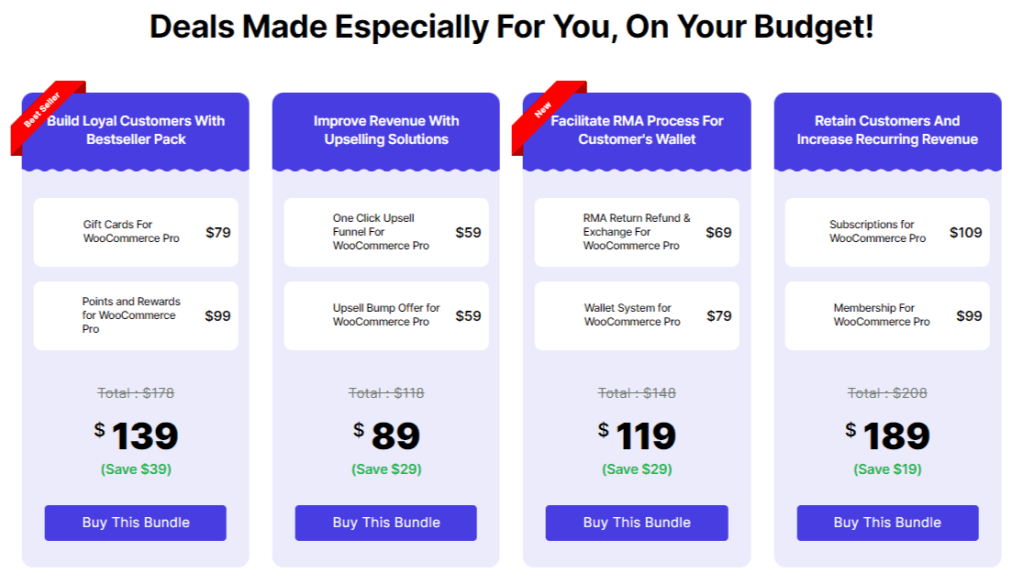Viewport: 1024px width, 584px height.
Task: Click the crossed-out Total $208 text
Action: coord(887,393)
